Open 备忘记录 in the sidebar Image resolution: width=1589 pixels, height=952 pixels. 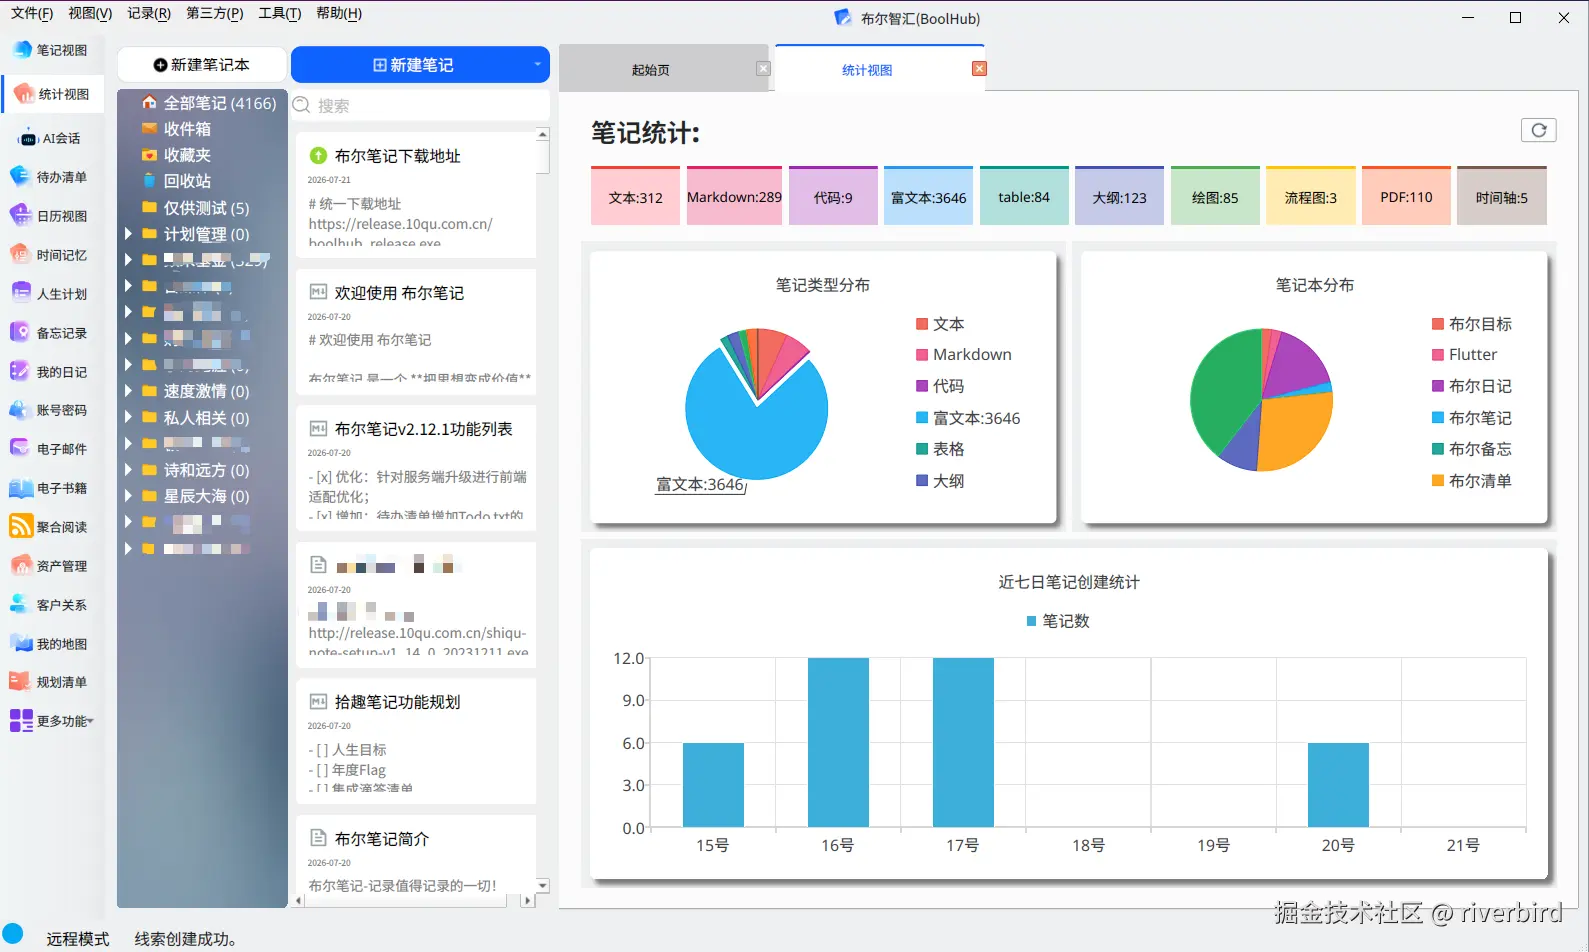[x=50, y=333]
